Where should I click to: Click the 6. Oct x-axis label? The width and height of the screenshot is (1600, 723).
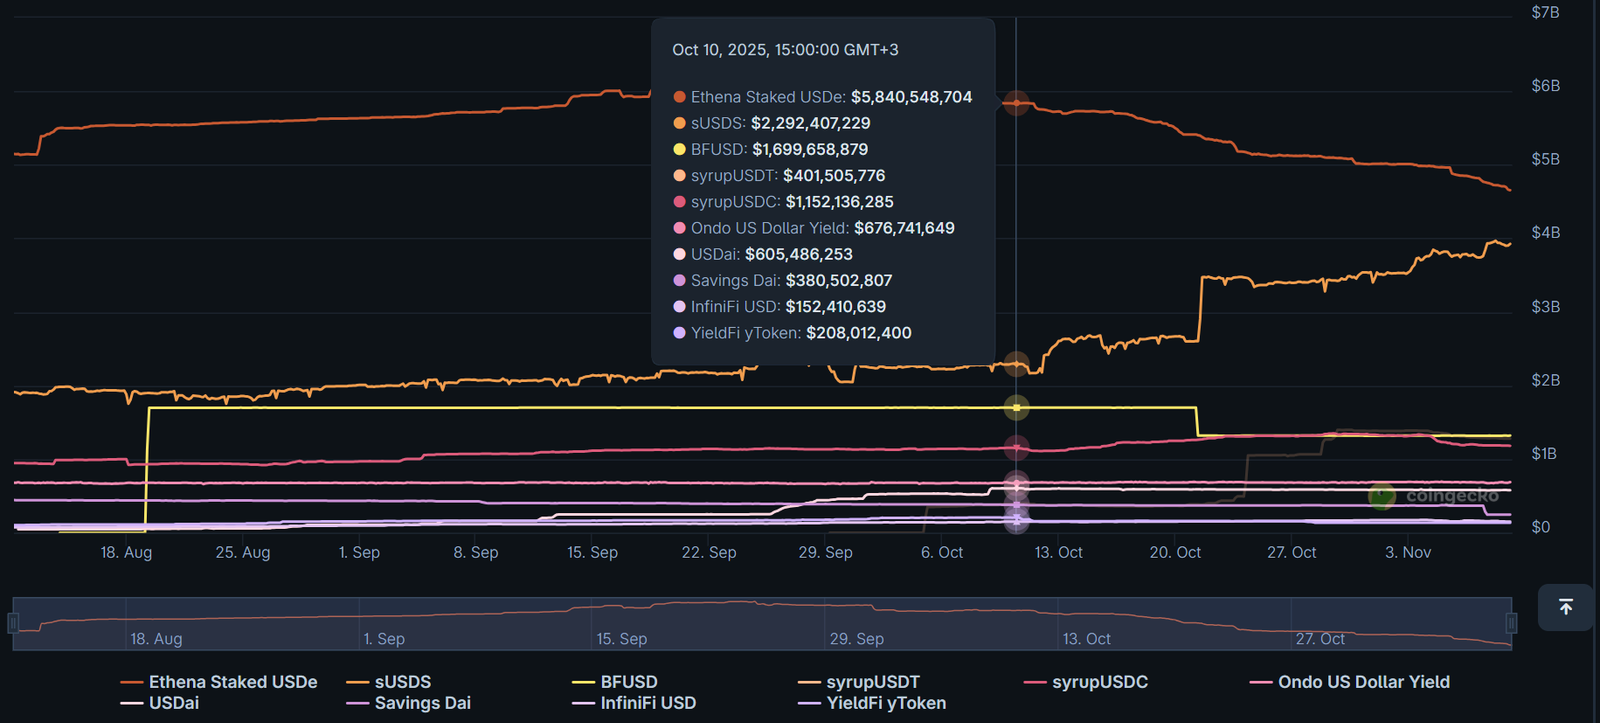tap(942, 552)
